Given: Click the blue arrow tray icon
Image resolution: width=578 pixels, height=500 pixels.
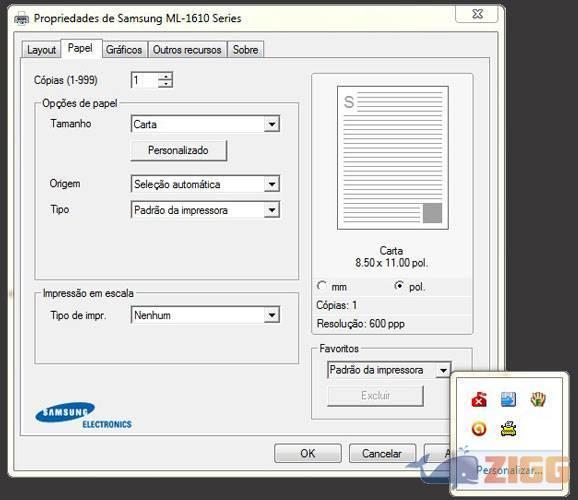Looking at the screenshot, I should [x=508, y=400].
